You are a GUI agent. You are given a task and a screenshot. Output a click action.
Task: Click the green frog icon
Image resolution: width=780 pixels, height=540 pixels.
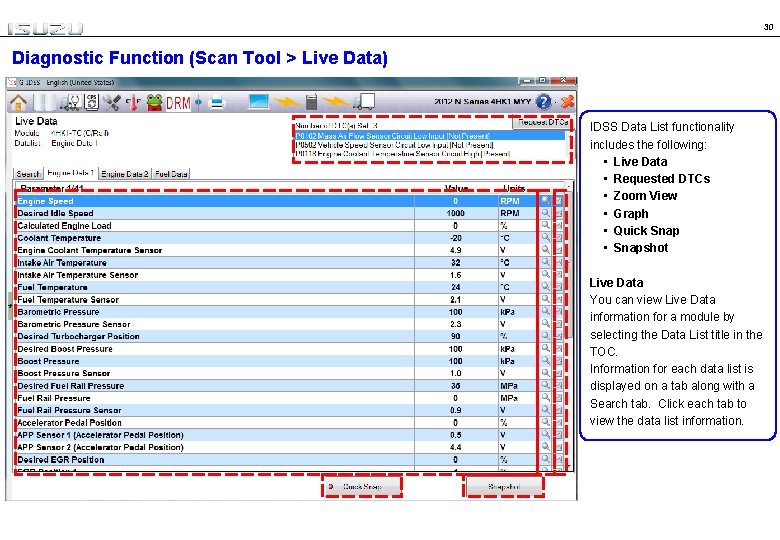click(155, 102)
